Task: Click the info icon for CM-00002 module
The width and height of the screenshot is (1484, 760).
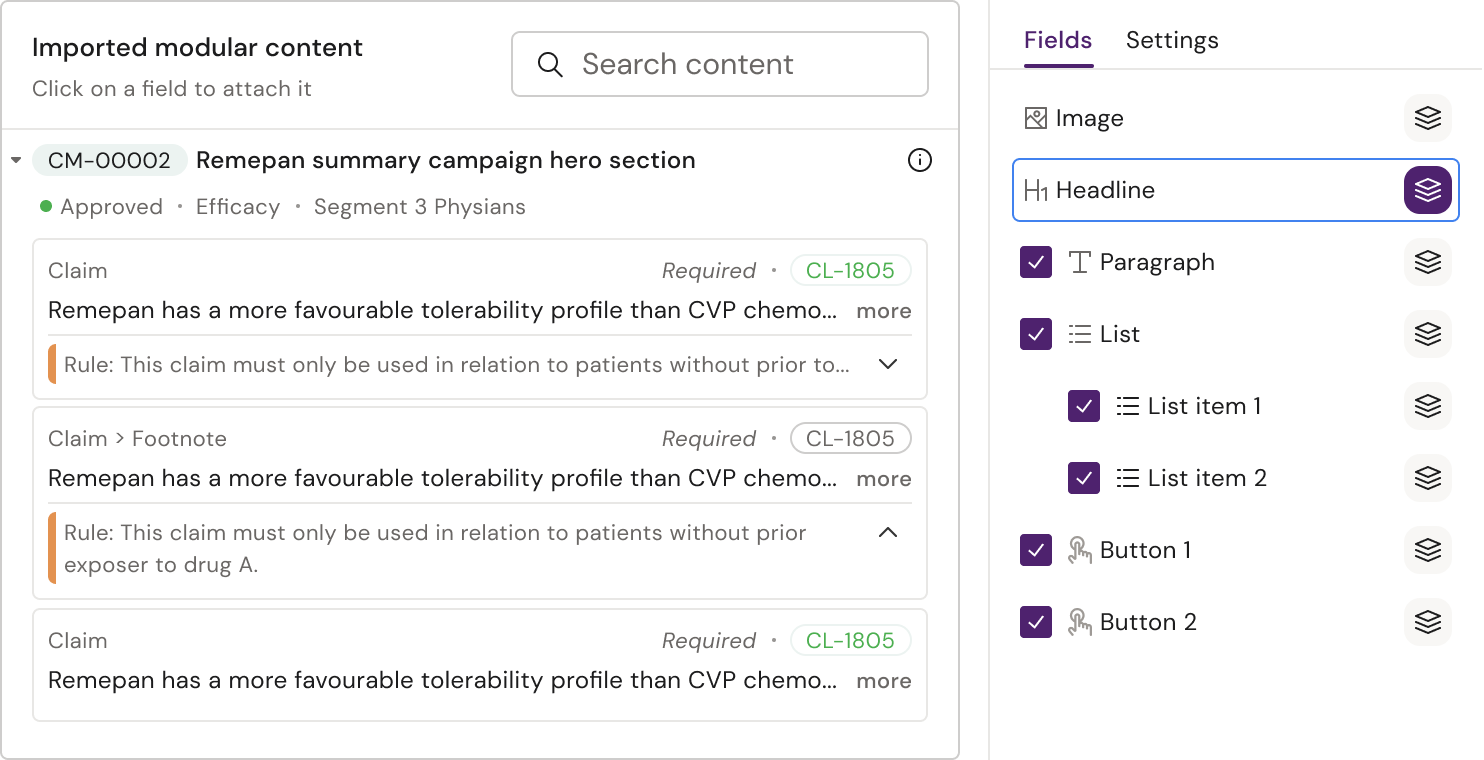Action: coord(919,160)
